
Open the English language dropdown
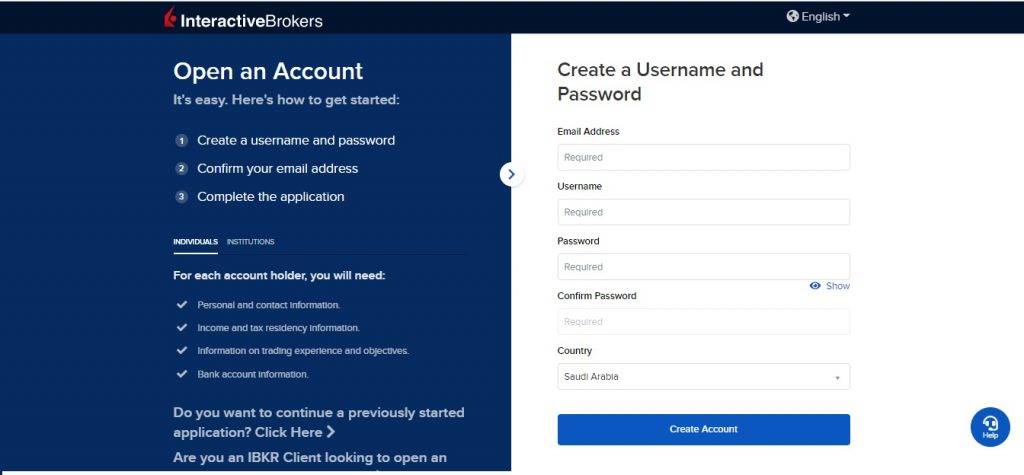coord(818,16)
